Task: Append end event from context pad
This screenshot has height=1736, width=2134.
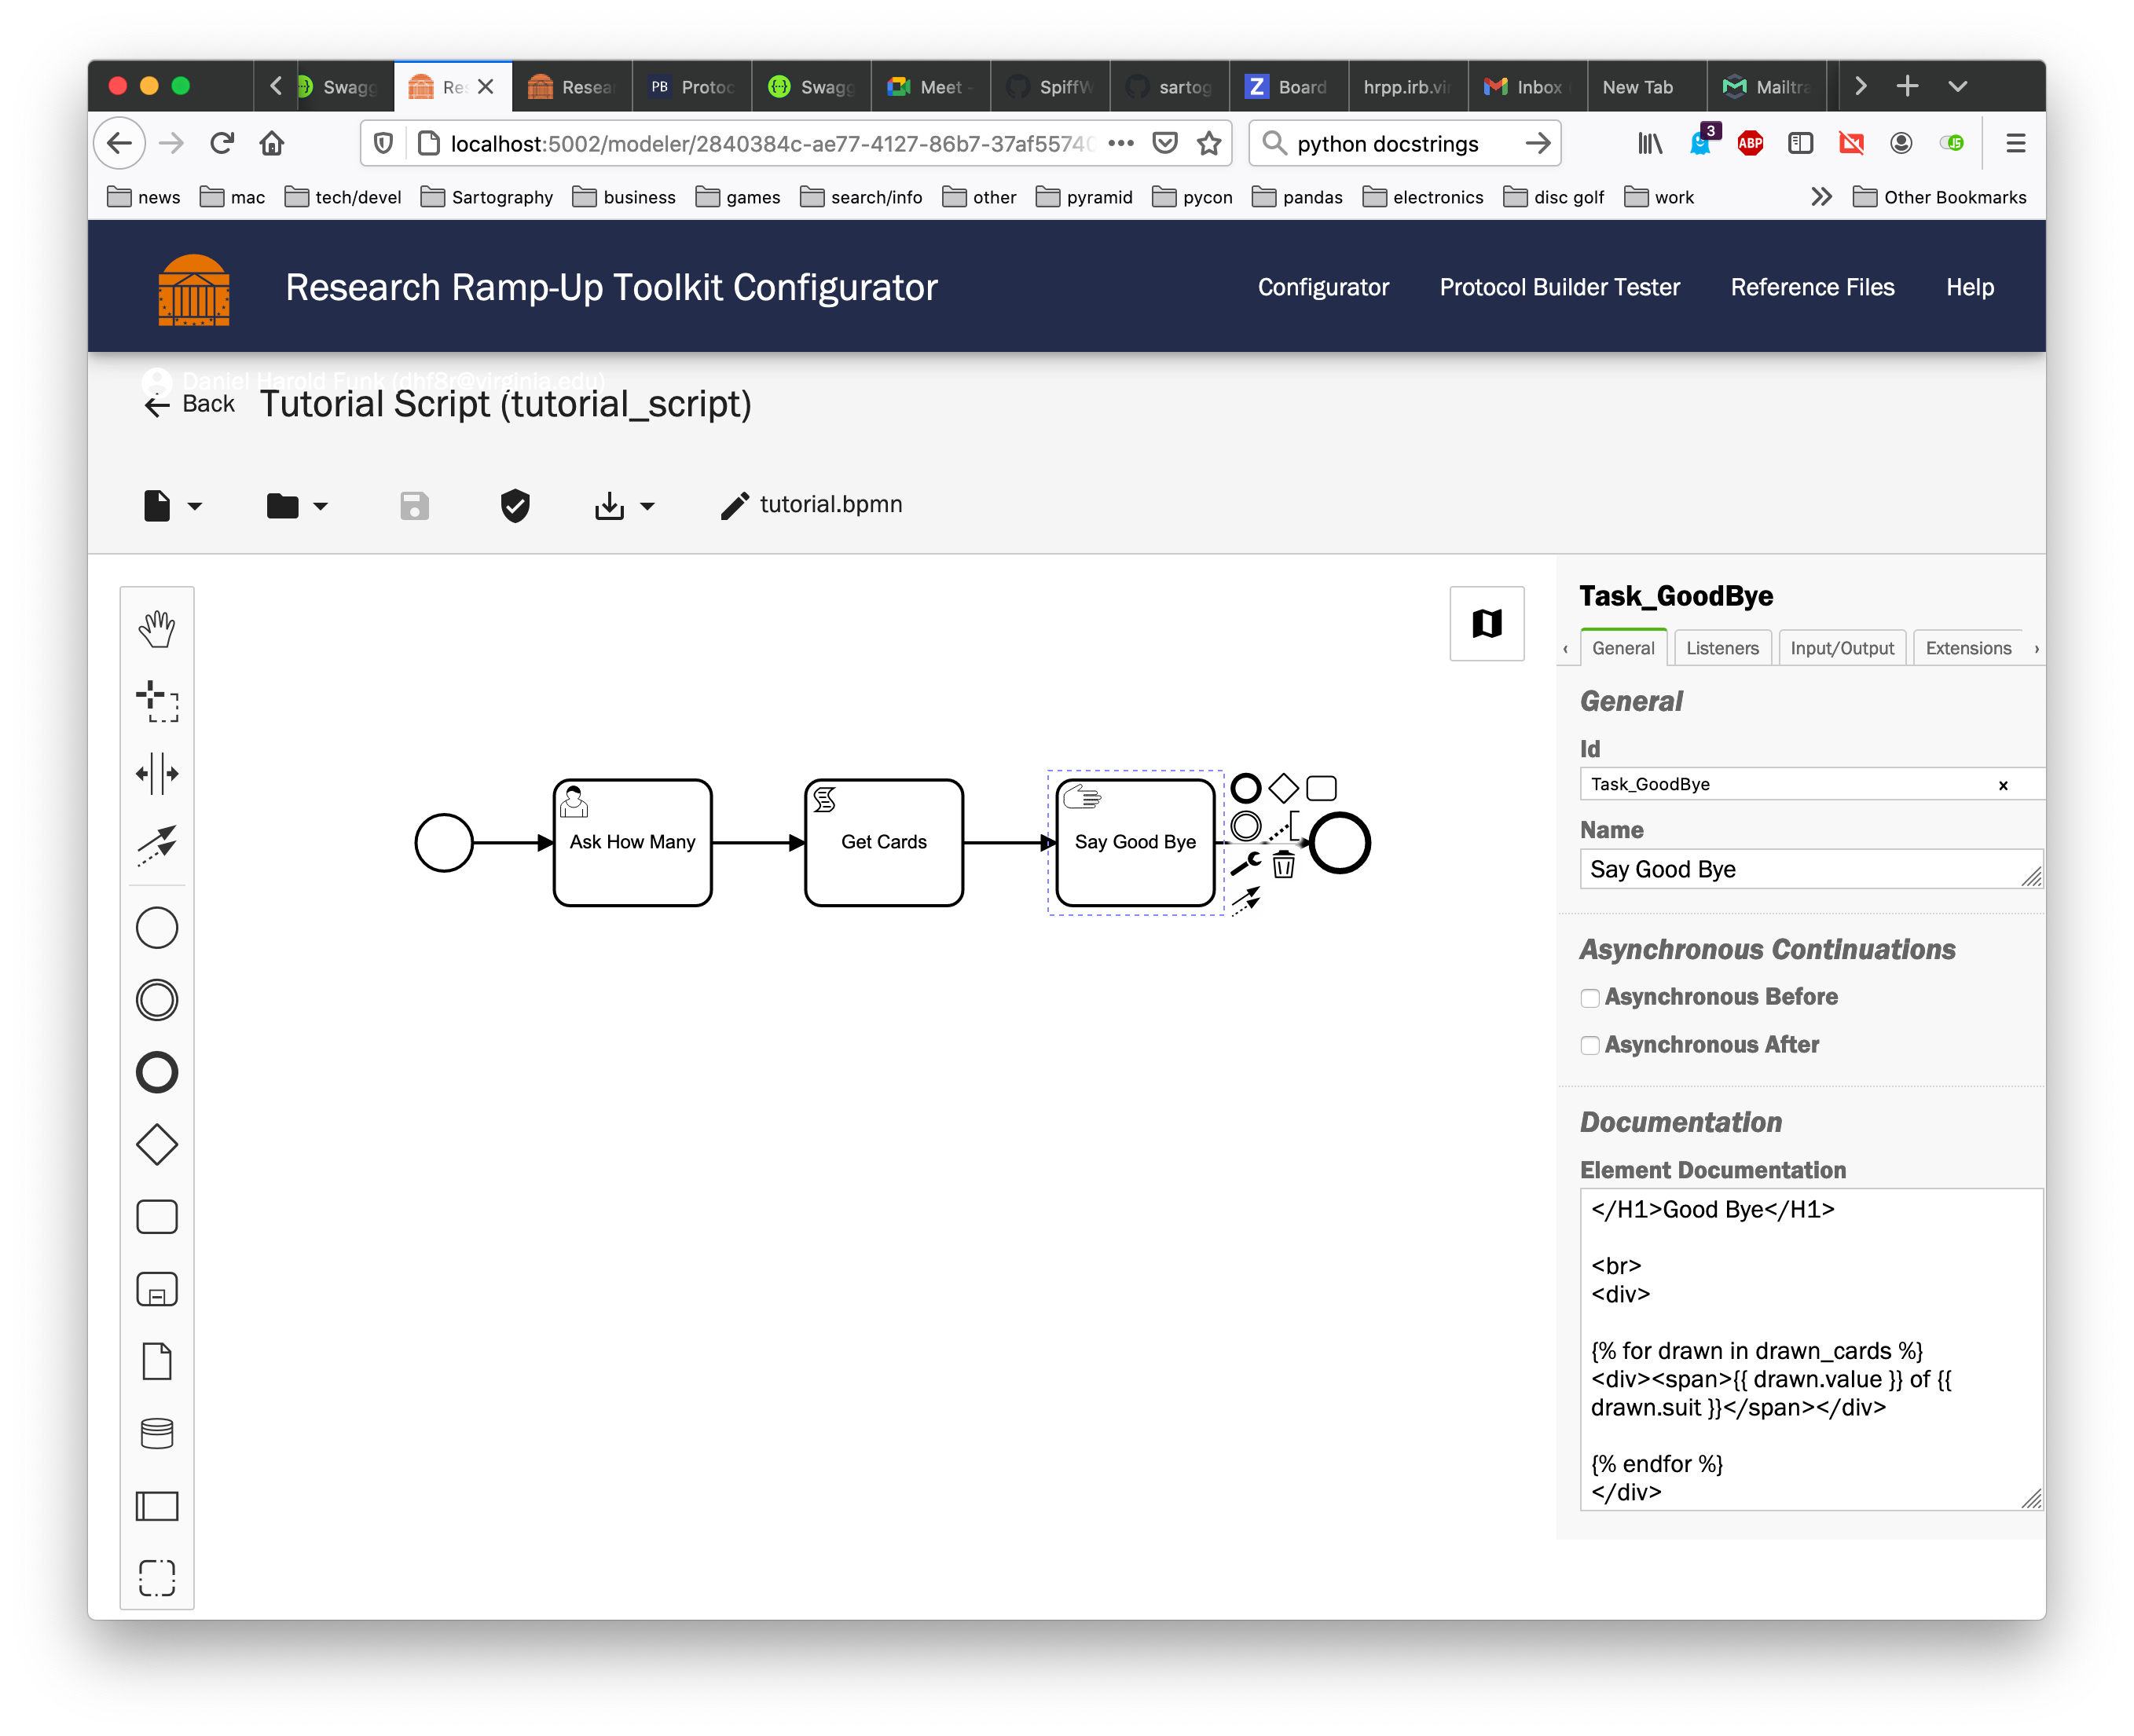Action: click(1245, 788)
